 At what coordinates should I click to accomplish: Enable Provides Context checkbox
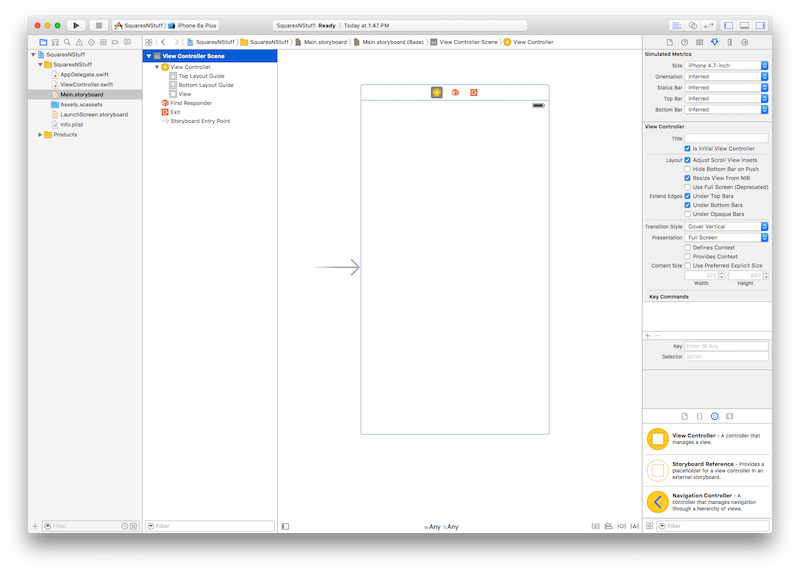(687, 257)
